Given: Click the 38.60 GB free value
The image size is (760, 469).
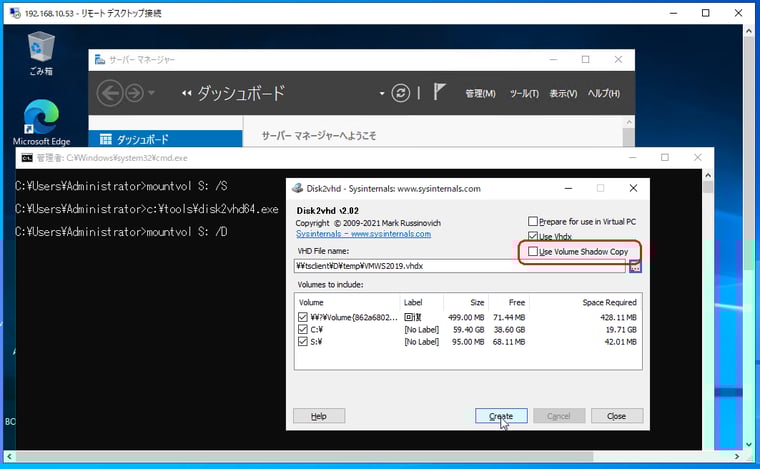Looking at the screenshot, I should click(509, 329).
